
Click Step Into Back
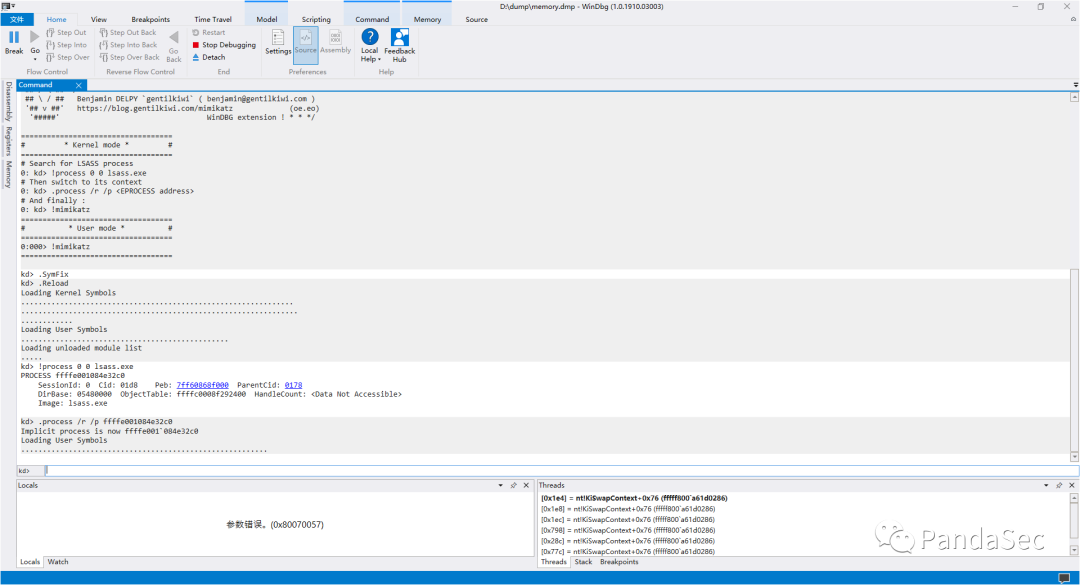127,45
